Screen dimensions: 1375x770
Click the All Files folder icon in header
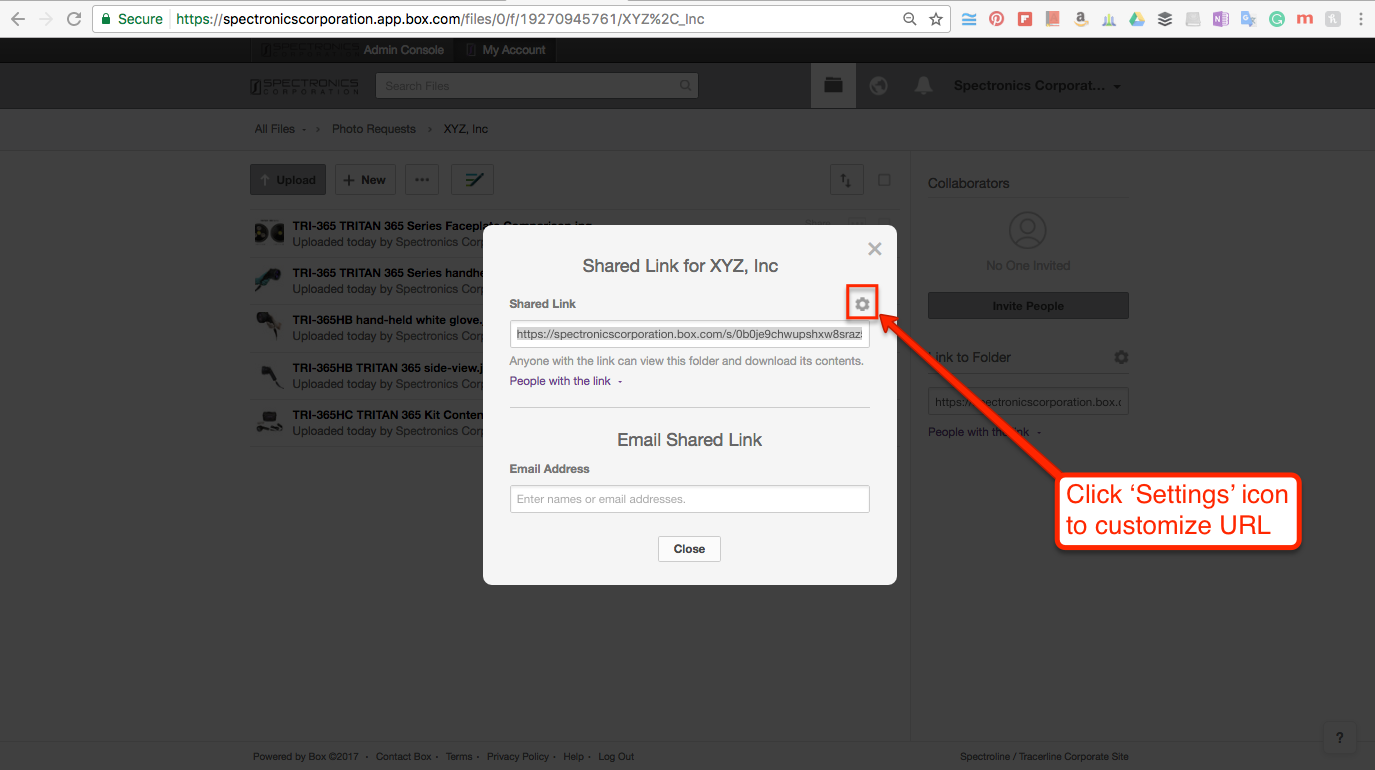[x=833, y=86]
